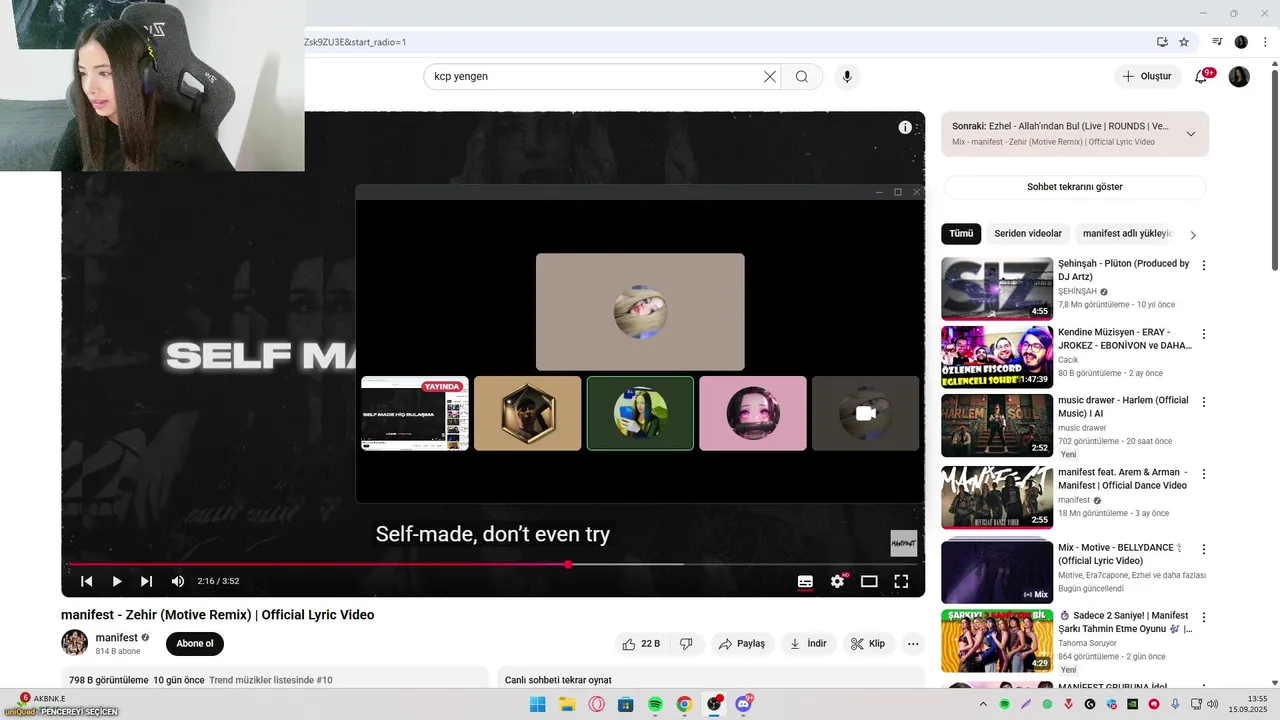Viewport: 1280px width, 720px height.
Task: Open Chrome three-dot menu
Action: tap(1265, 42)
